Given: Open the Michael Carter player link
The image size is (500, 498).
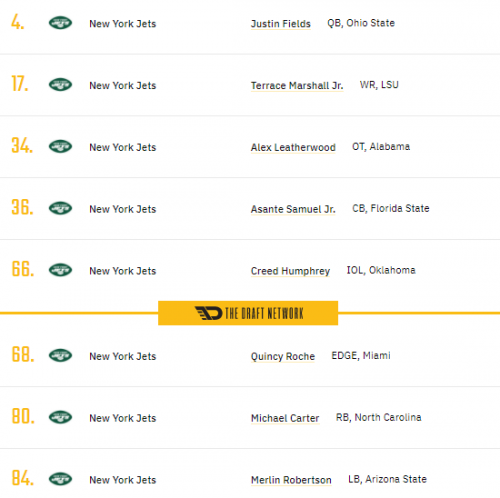Looking at the screenshot, I should coord(285,418).
